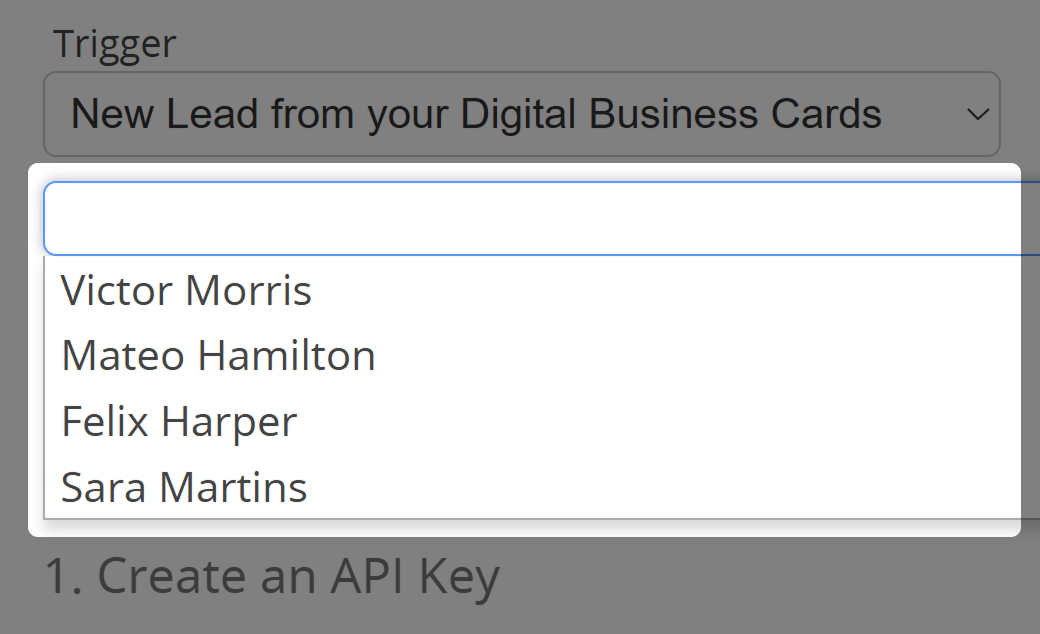Click the name above Sara Martins: Felix Harper

179,421
